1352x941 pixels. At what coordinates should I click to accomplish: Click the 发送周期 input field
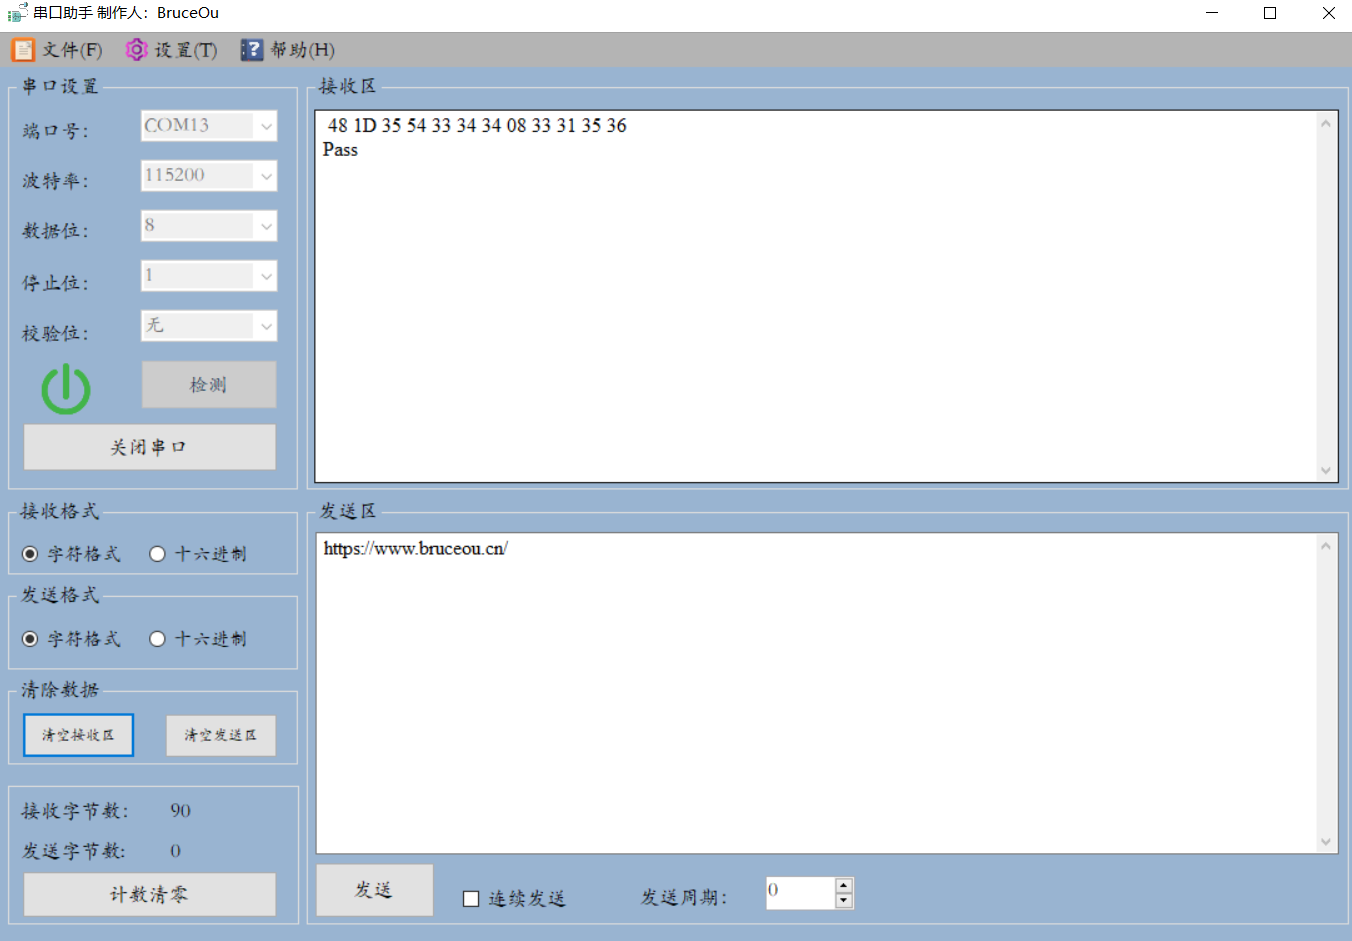click(800, 893)
